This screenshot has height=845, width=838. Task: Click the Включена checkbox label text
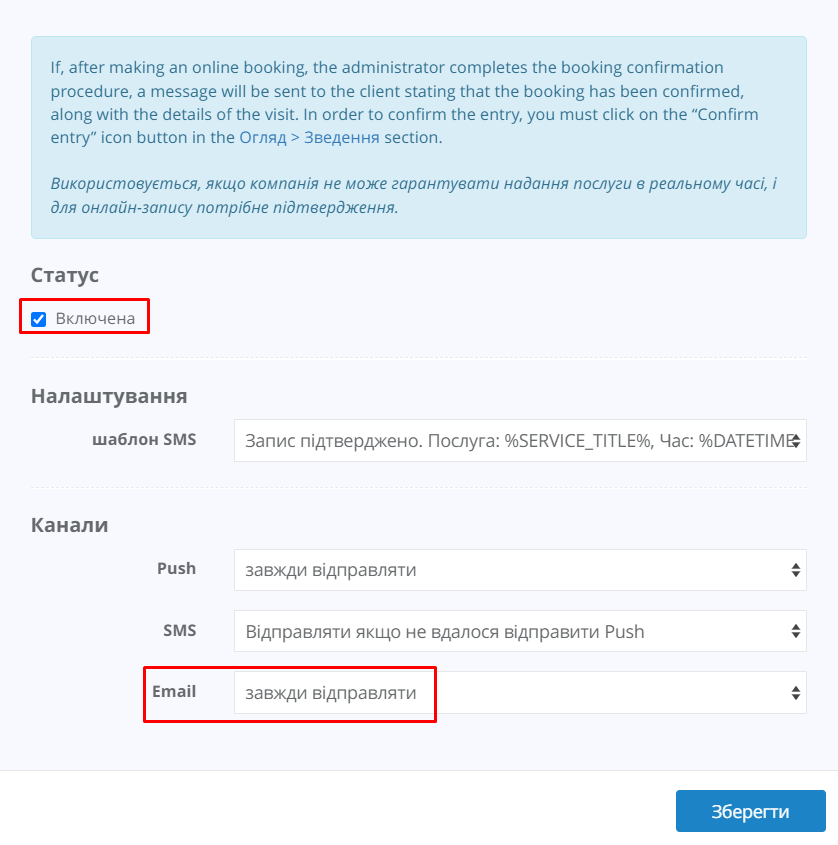pyautogui.click(x=95, y=318)
